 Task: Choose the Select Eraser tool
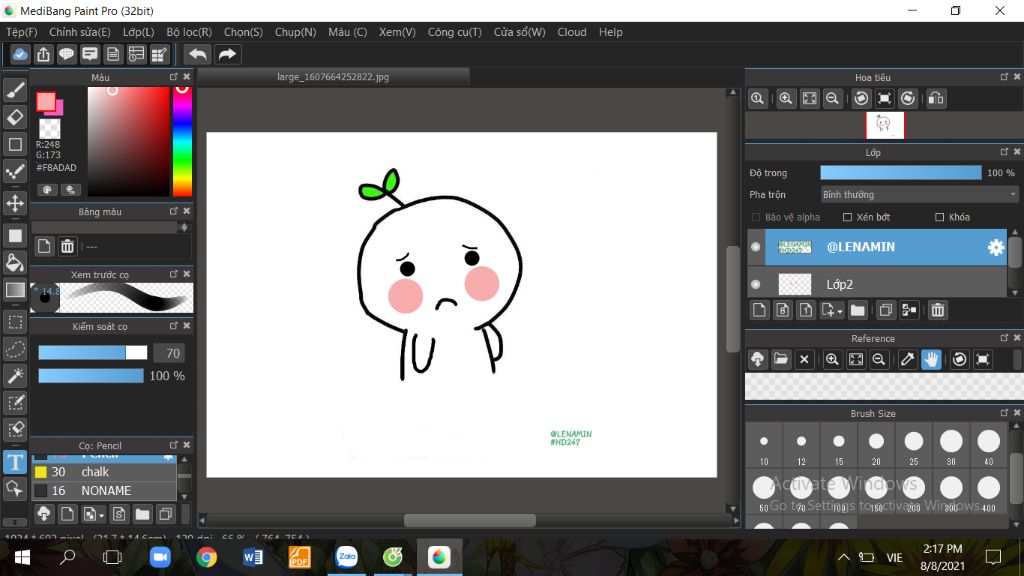coord(15,430)
